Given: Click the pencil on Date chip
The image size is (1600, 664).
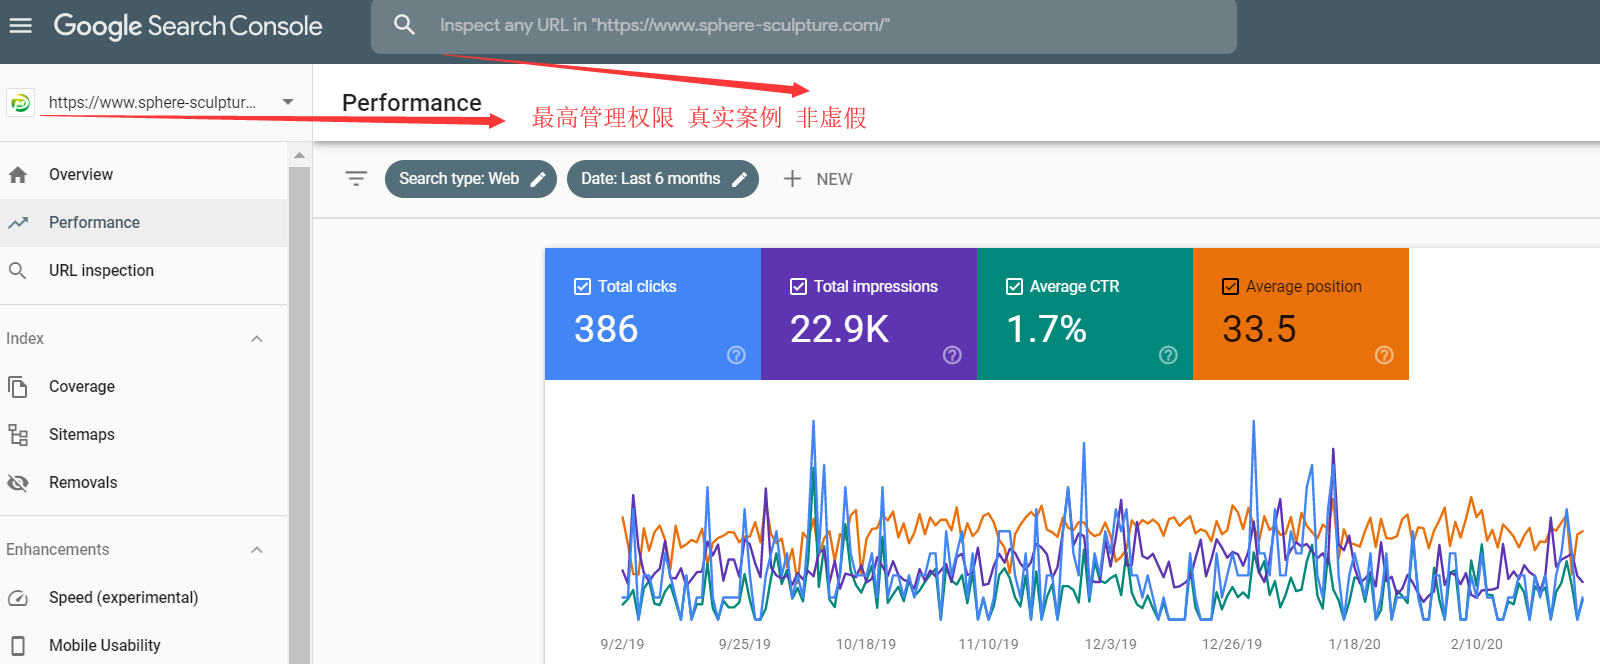Looking at the screenshot, I should point(740,179).
